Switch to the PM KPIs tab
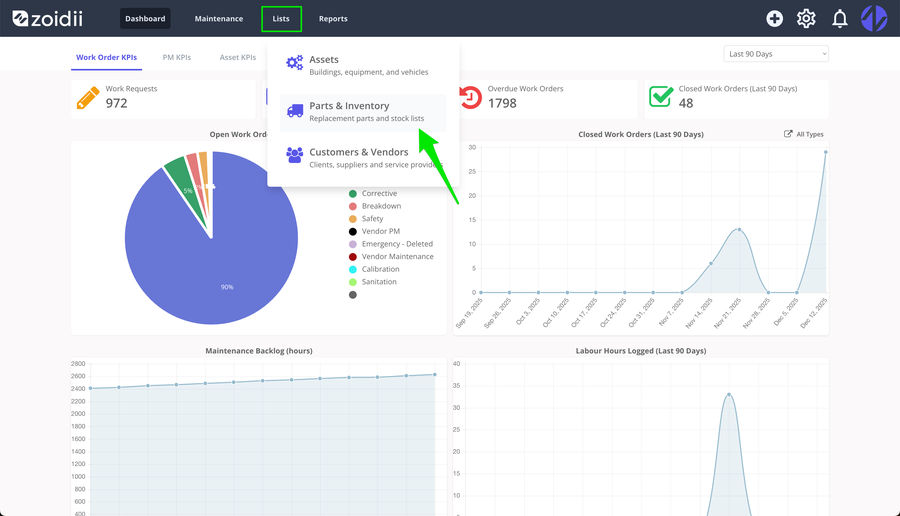Viewport: 900px width, 516px height. click(x=177, y=57)
